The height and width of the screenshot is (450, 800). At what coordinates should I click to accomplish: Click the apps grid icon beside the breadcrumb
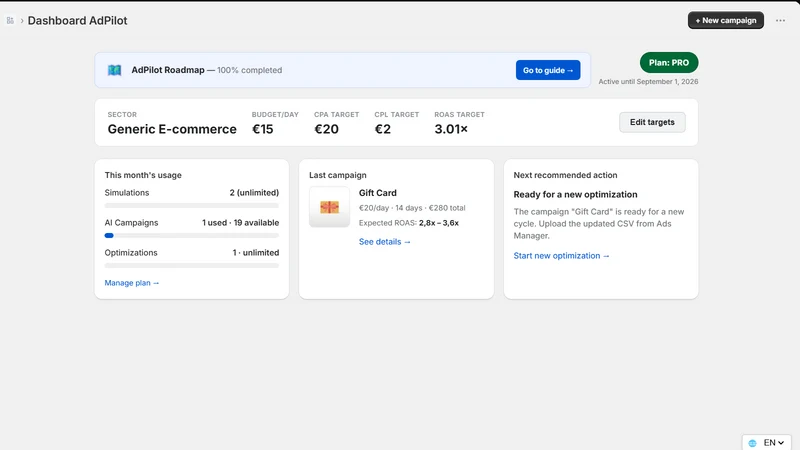[10, 20]
